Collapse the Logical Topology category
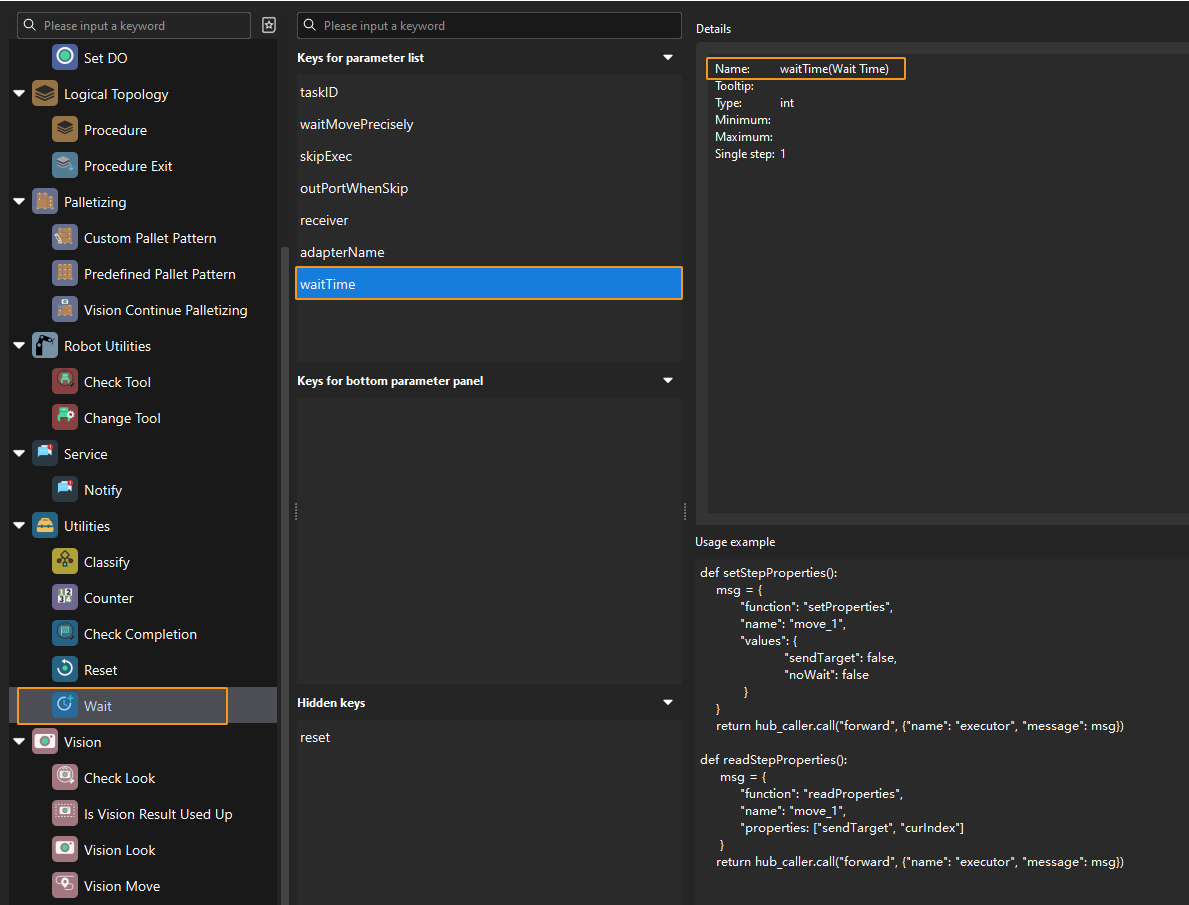The width and height of the screenshot is (1189, 905). coord(19,94)
